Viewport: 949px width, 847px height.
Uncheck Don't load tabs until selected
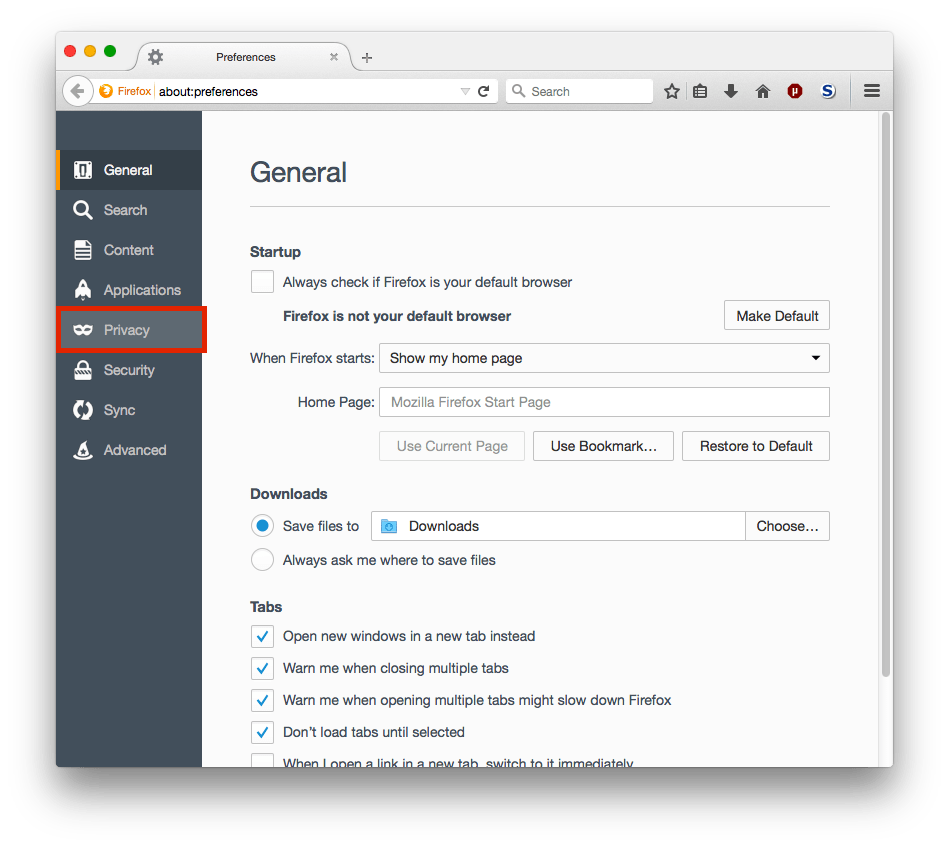coord(262,733)
